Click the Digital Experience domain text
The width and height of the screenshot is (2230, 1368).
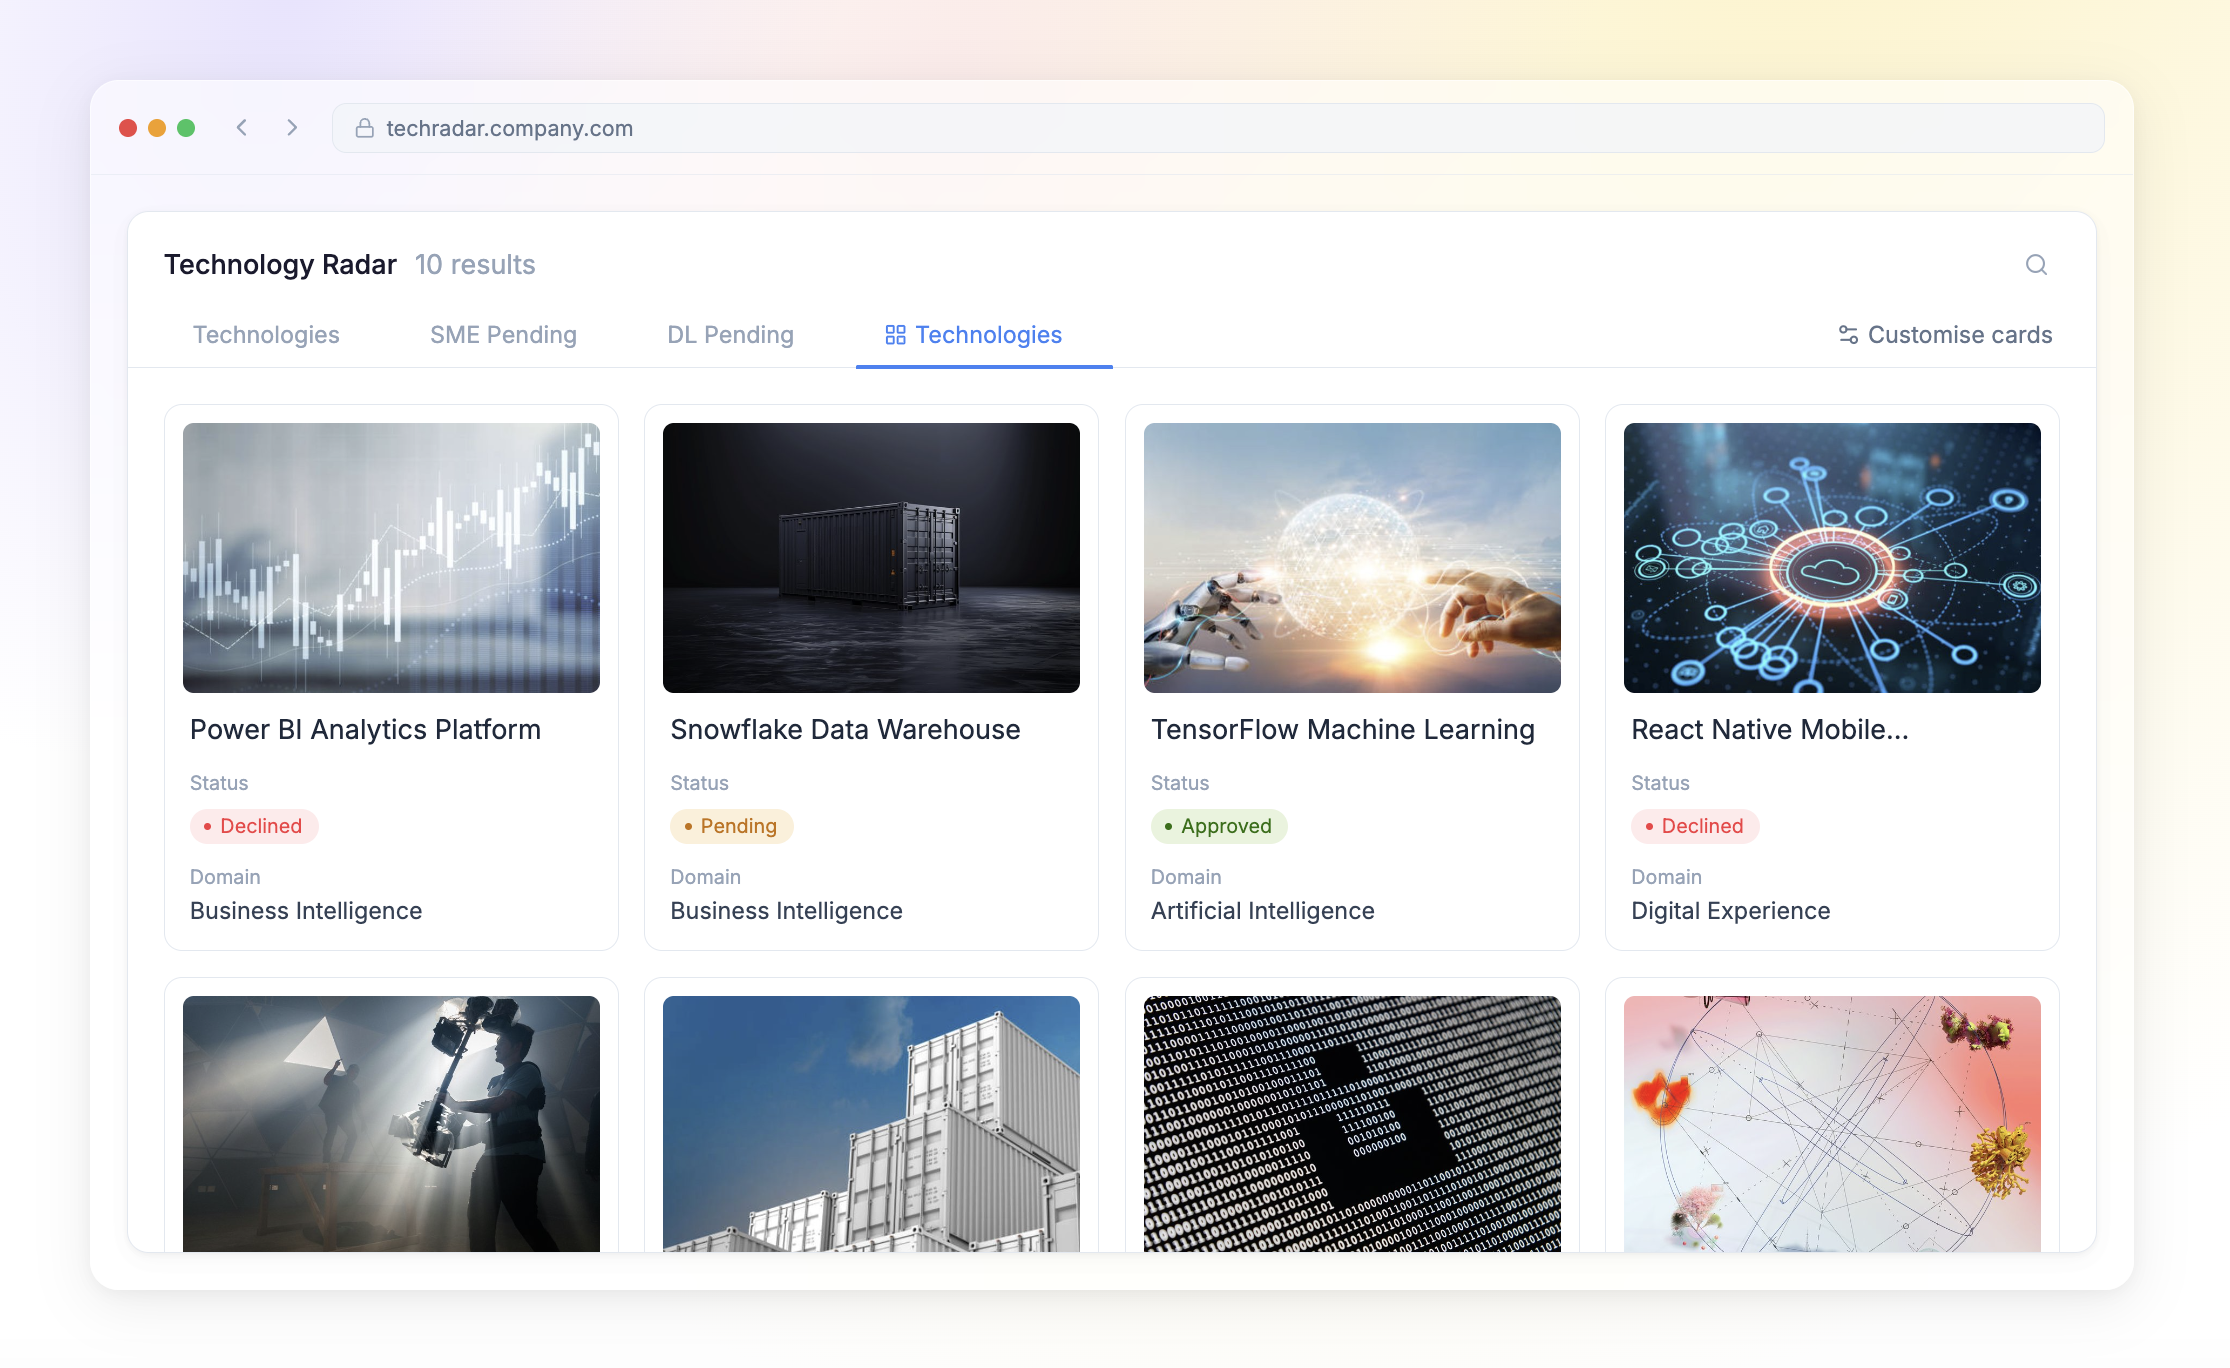click(x=1730, y=911)
